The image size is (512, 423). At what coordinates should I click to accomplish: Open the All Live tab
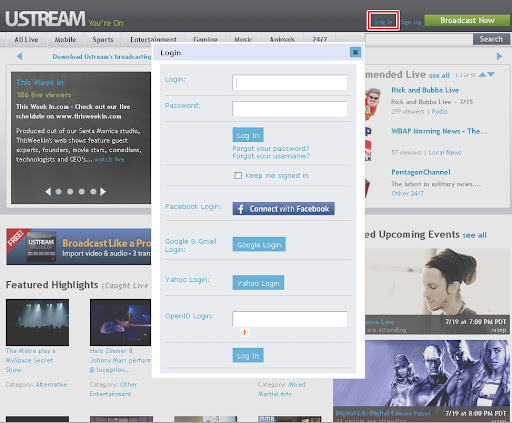click(26, 40)
